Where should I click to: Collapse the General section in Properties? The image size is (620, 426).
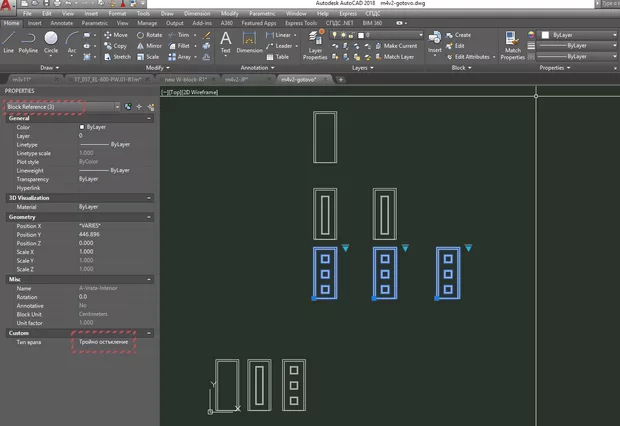point(148,118)
